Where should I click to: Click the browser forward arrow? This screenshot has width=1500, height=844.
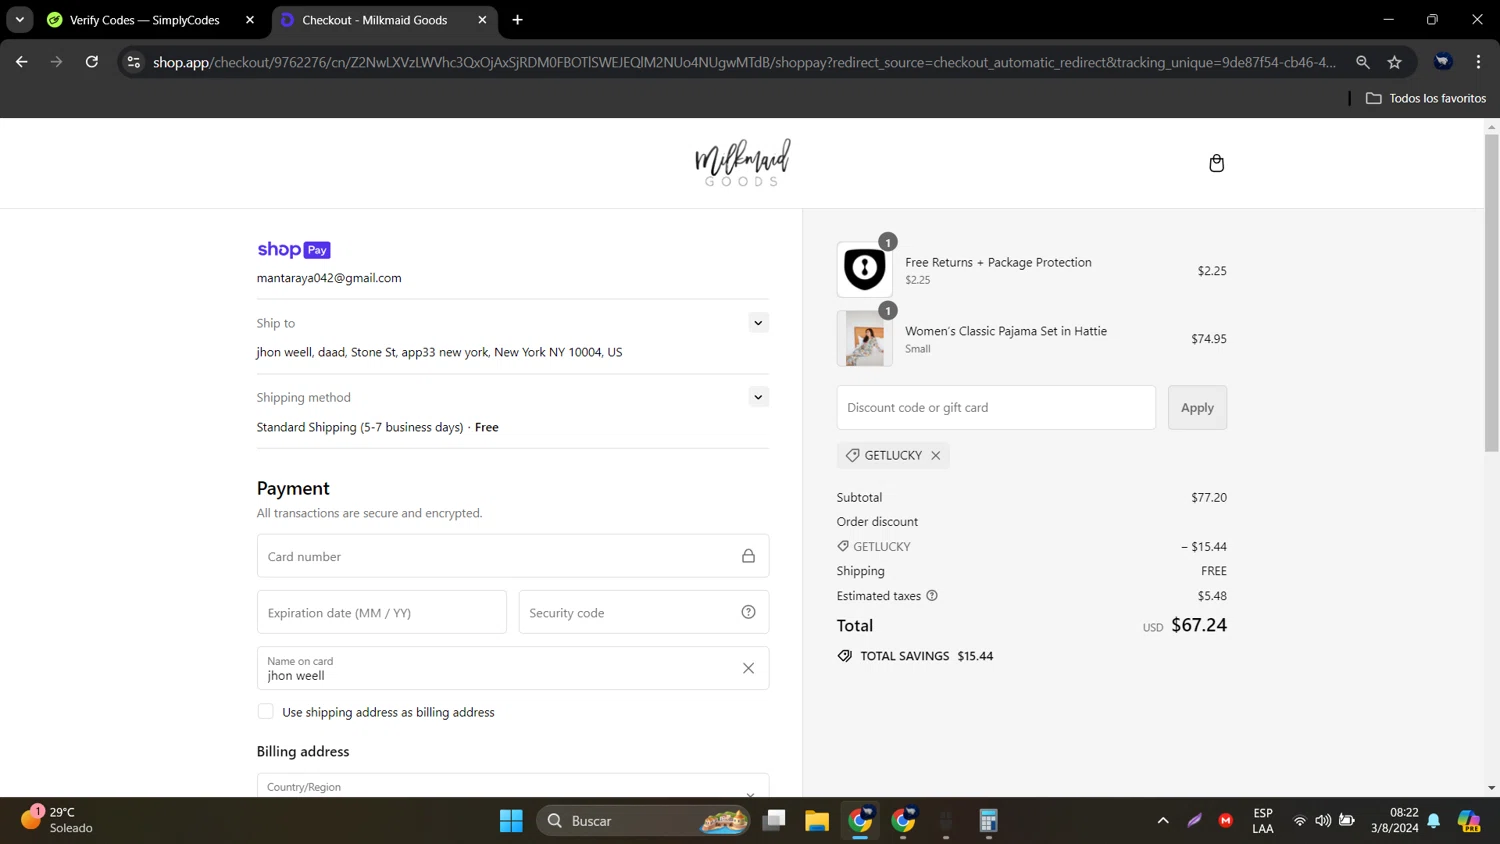[x=57, y=62]
